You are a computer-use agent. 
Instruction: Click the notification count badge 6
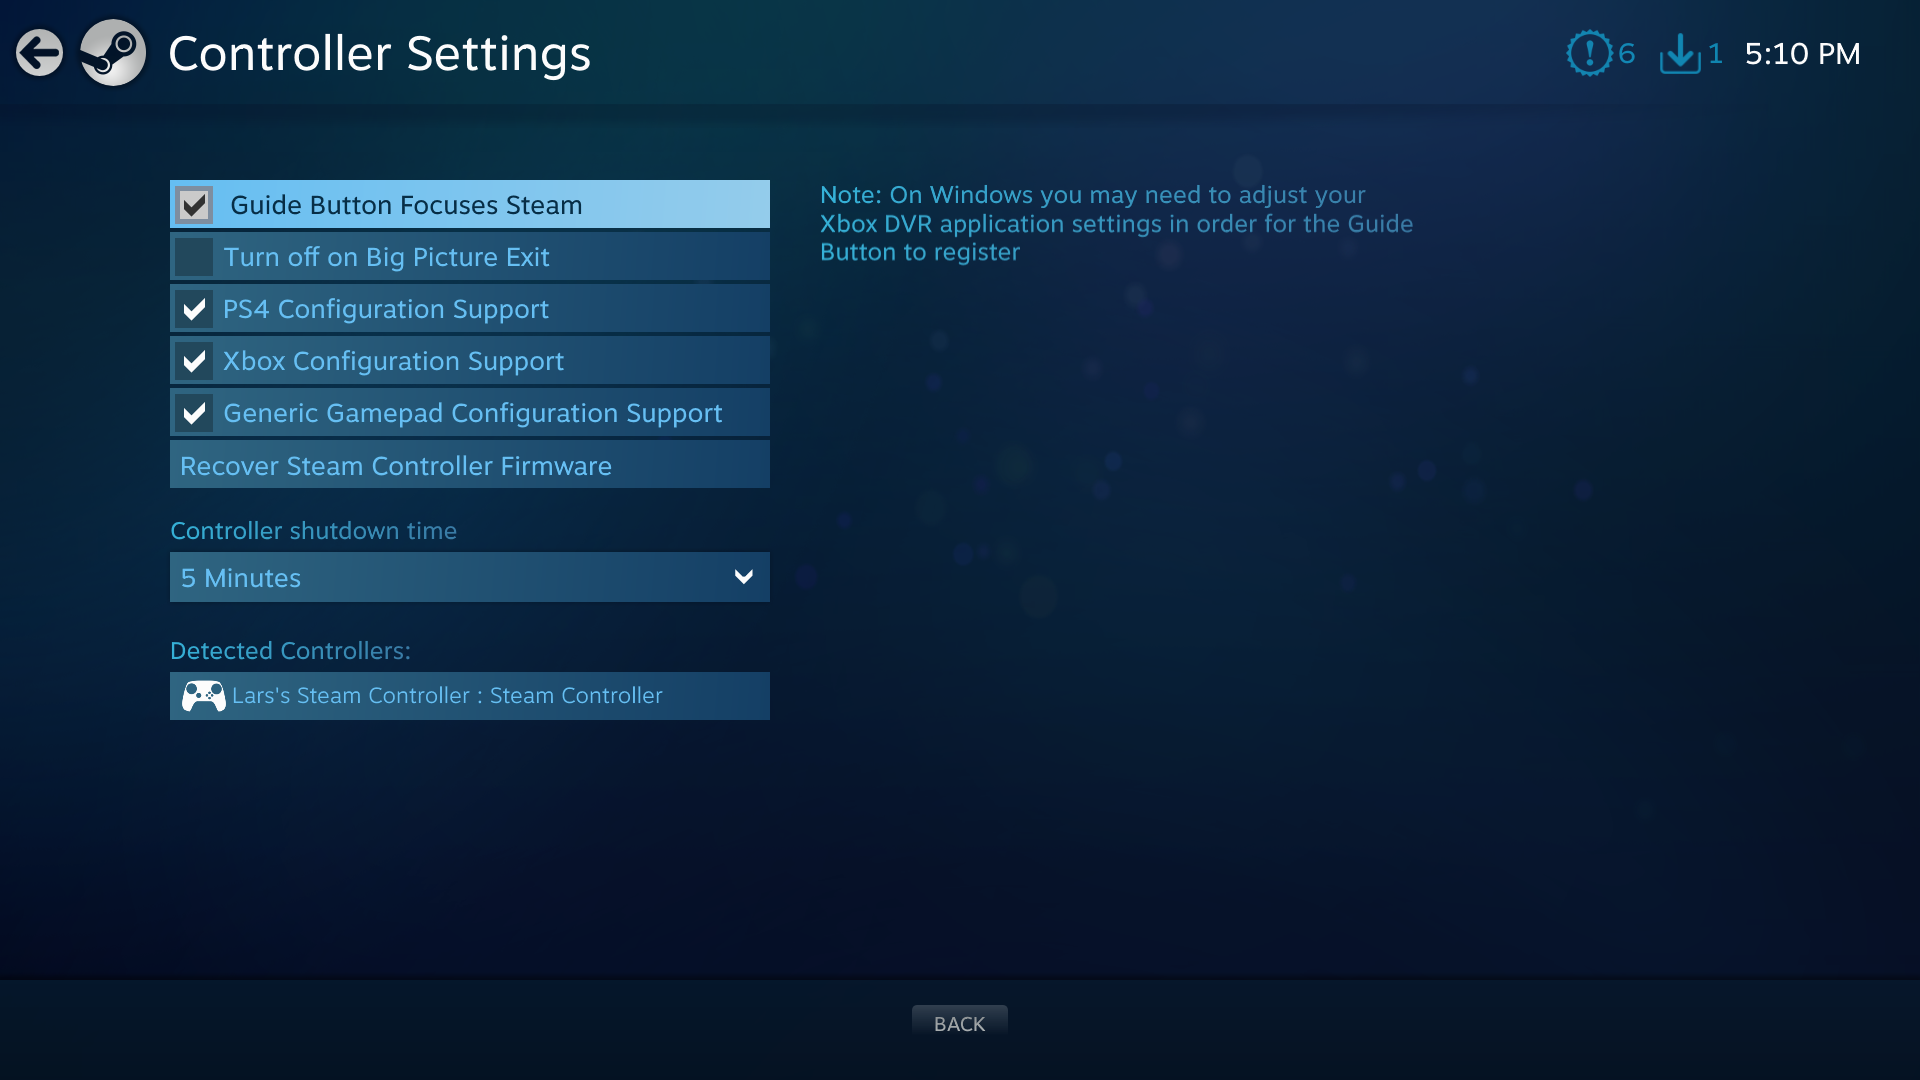tap(1626, 53)
